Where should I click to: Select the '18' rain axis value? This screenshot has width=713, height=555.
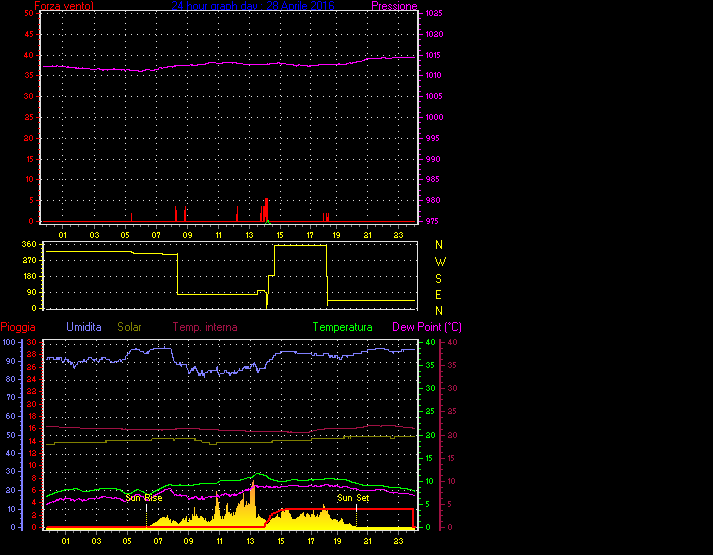click(x=32, y=416)
